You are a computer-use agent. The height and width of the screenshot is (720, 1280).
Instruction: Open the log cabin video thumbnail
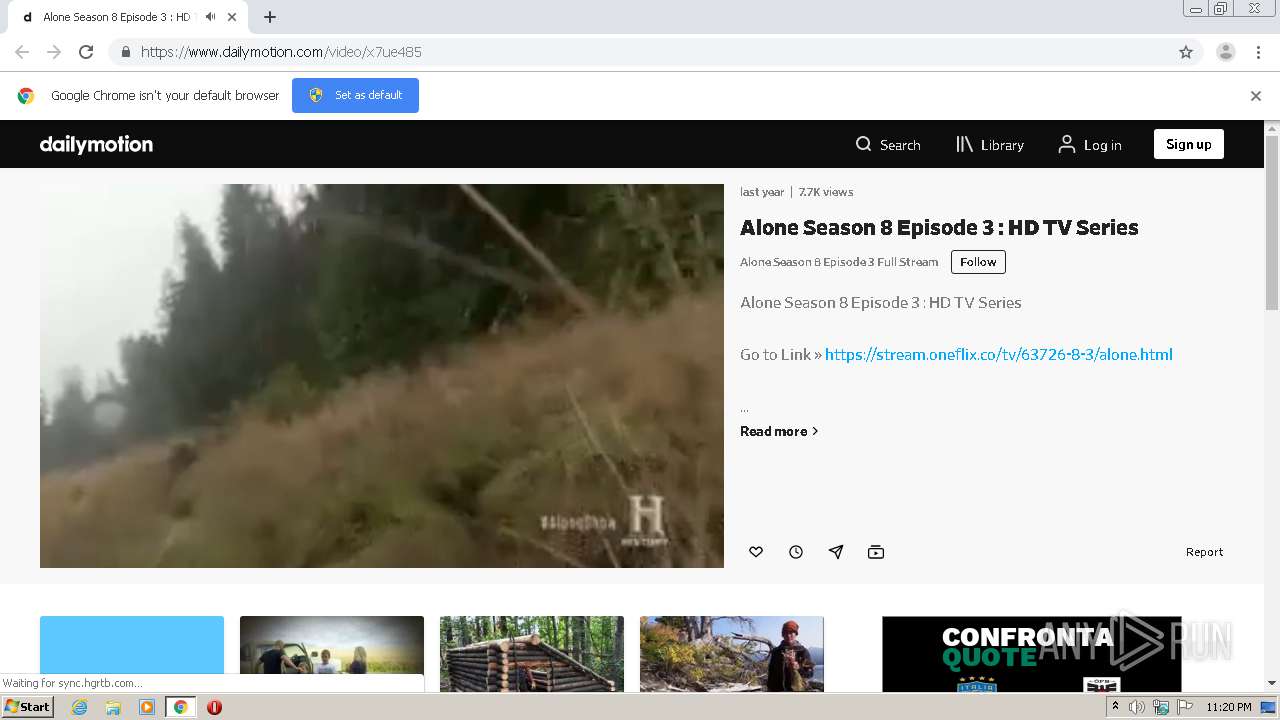pos(532,654)
